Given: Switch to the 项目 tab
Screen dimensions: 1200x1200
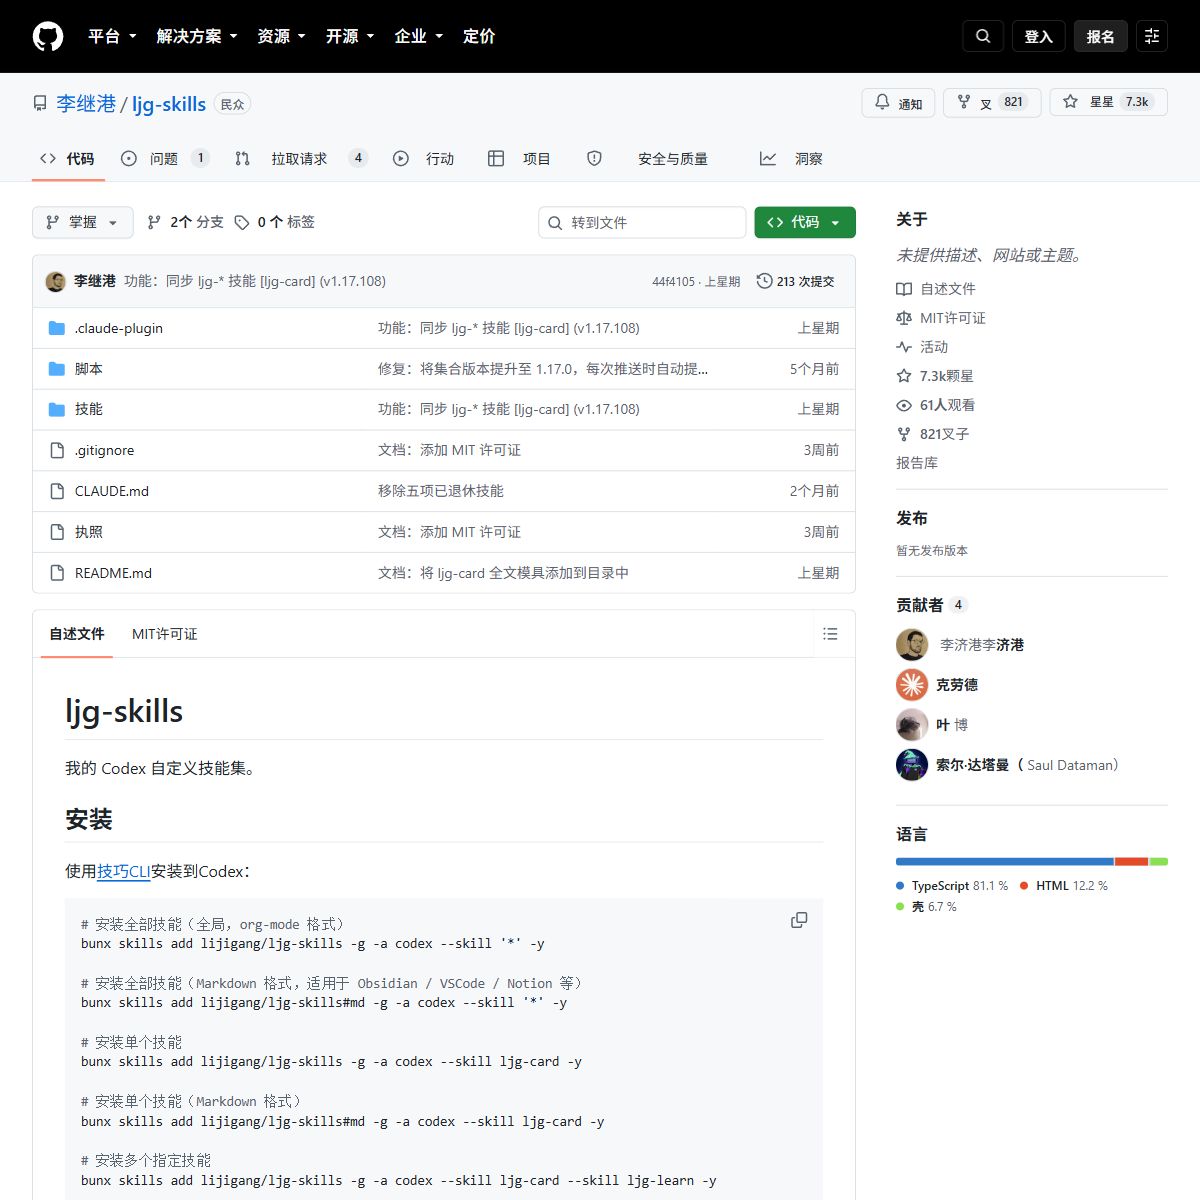Looking at the screenshot, I should [x=520, y=158].
